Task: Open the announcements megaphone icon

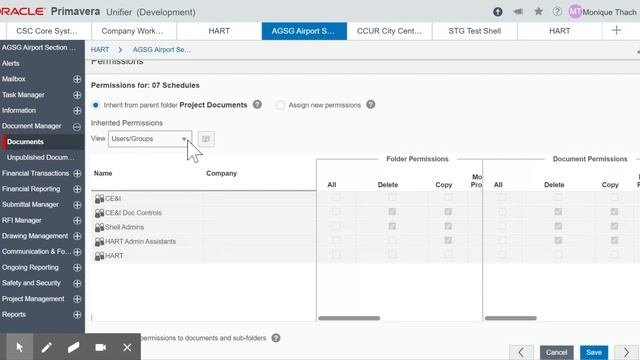Action: click(x=518, y=12)
